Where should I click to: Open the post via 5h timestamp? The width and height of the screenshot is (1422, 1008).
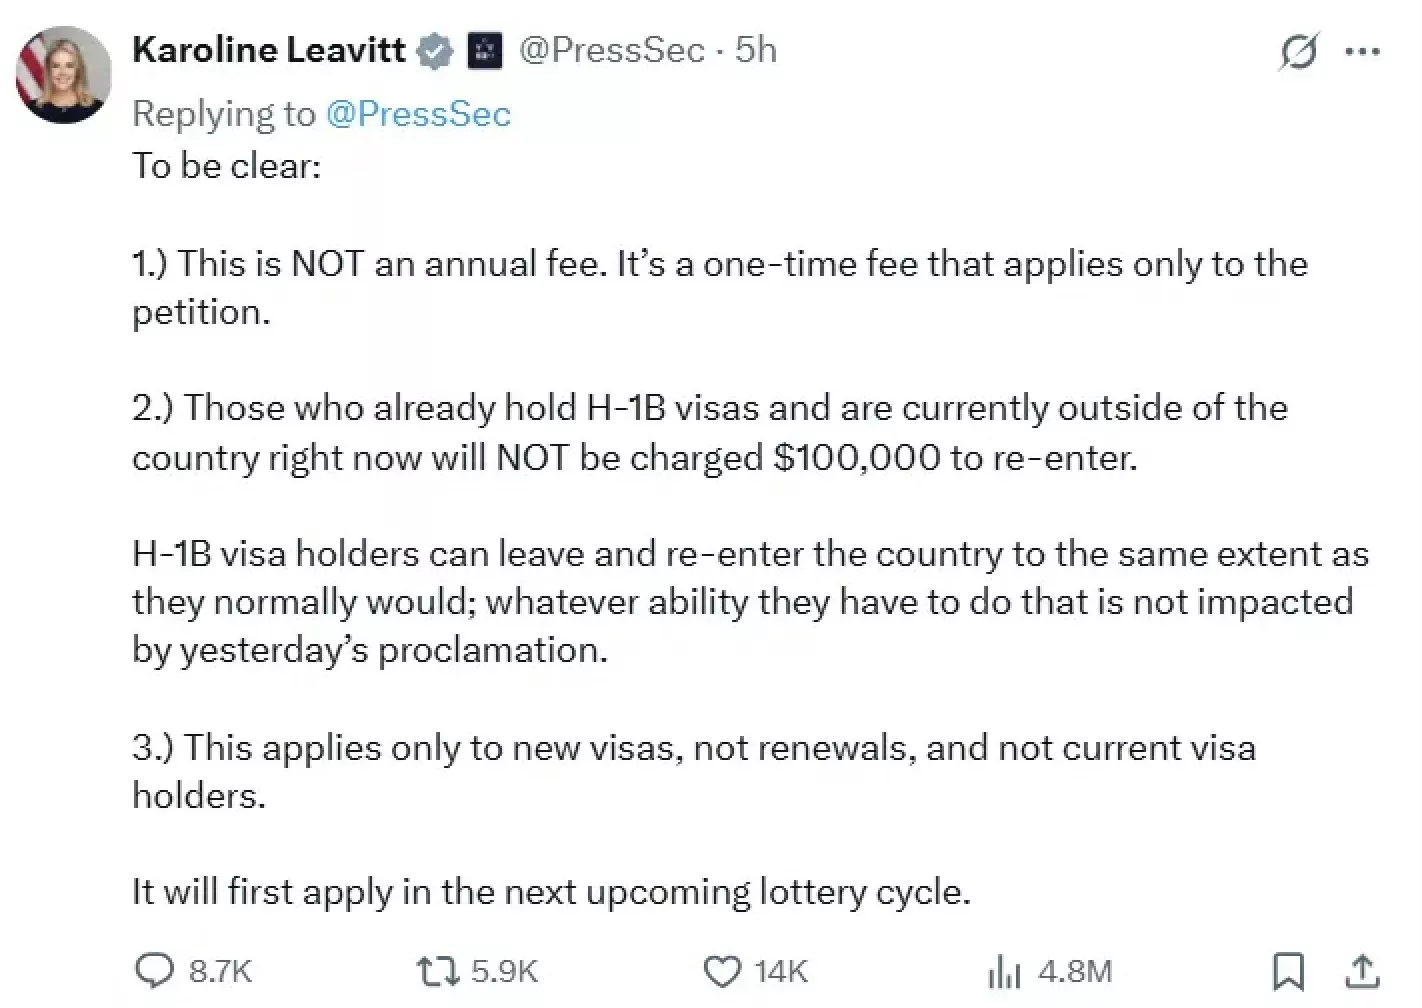point(756,50)
